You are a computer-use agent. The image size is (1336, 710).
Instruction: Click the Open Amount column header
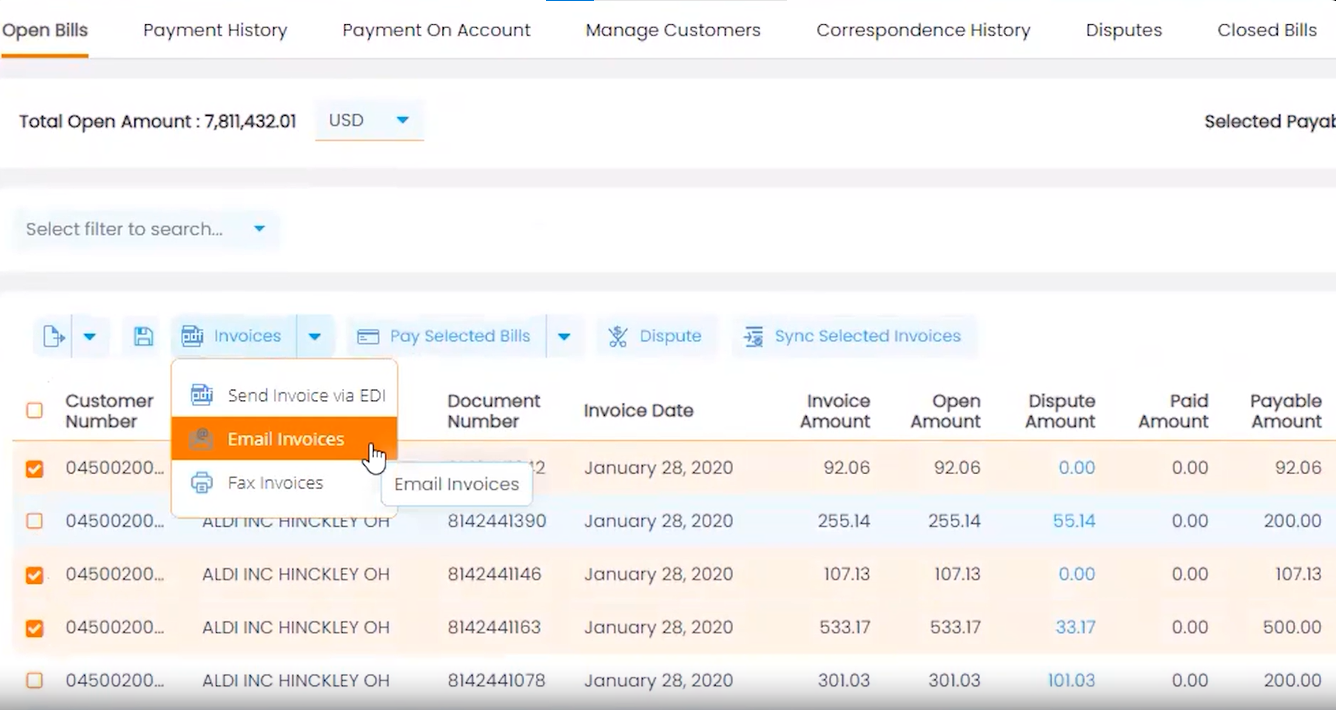[x=945, y=411]
